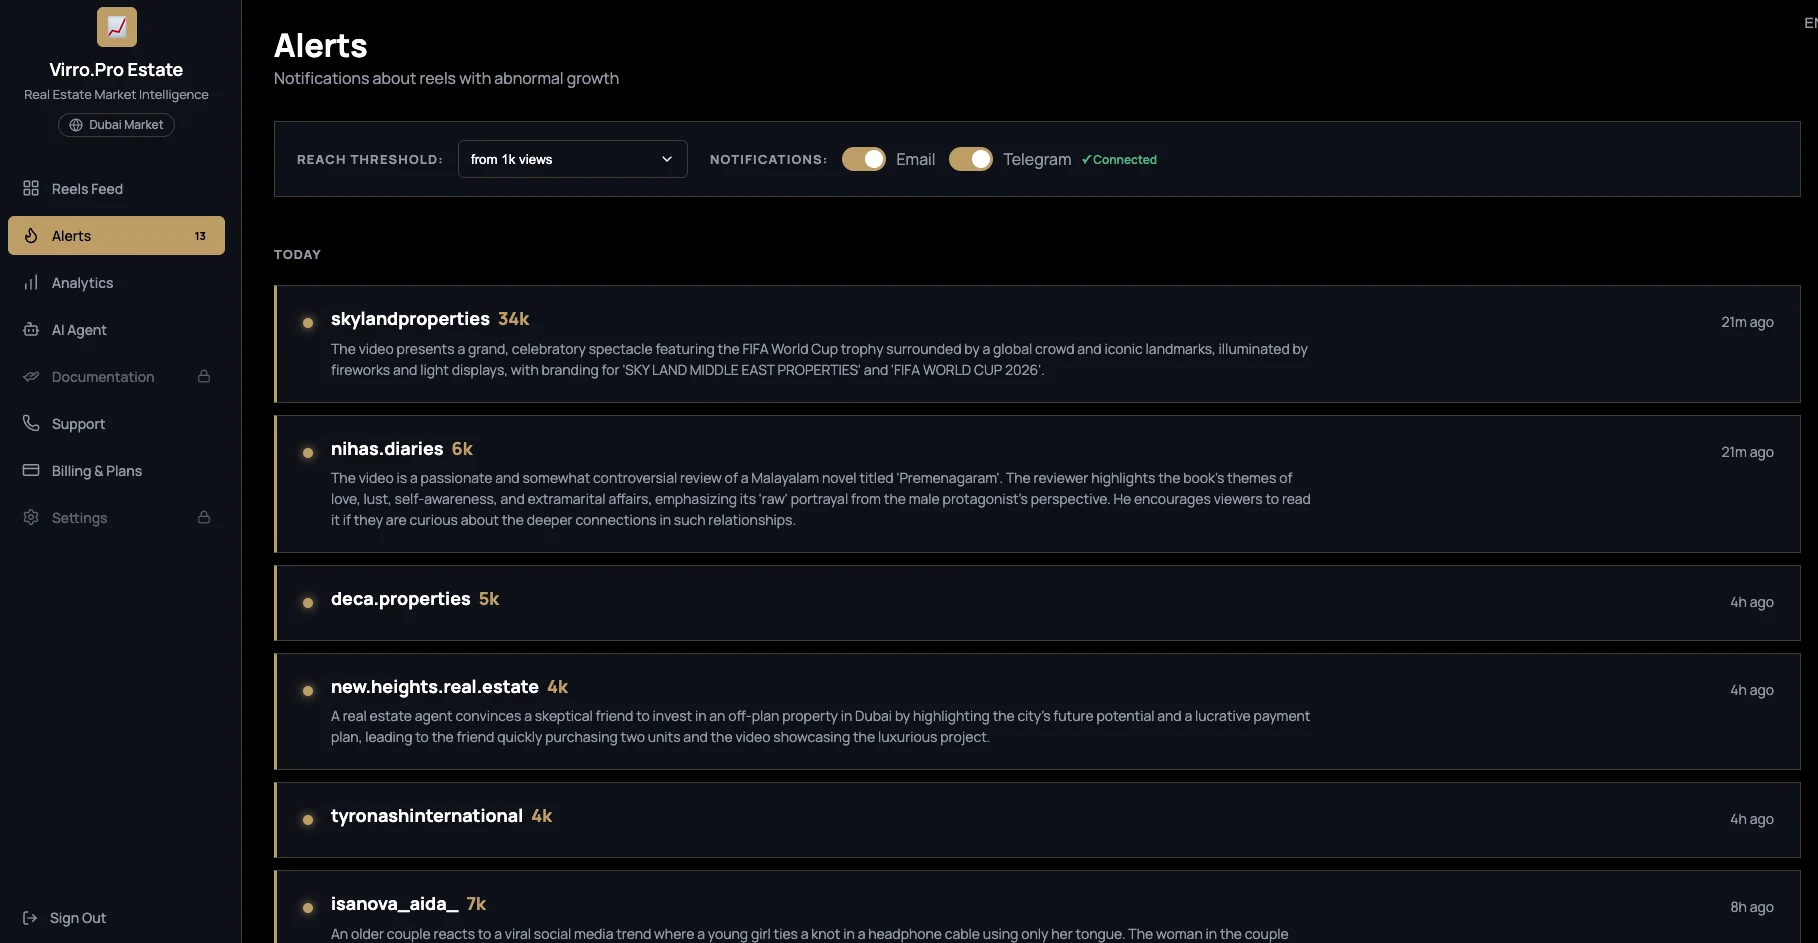This screenshot has width=1818, height=943.
Task: Click the 5k count beside deca.properties
Action: (489, 598)
